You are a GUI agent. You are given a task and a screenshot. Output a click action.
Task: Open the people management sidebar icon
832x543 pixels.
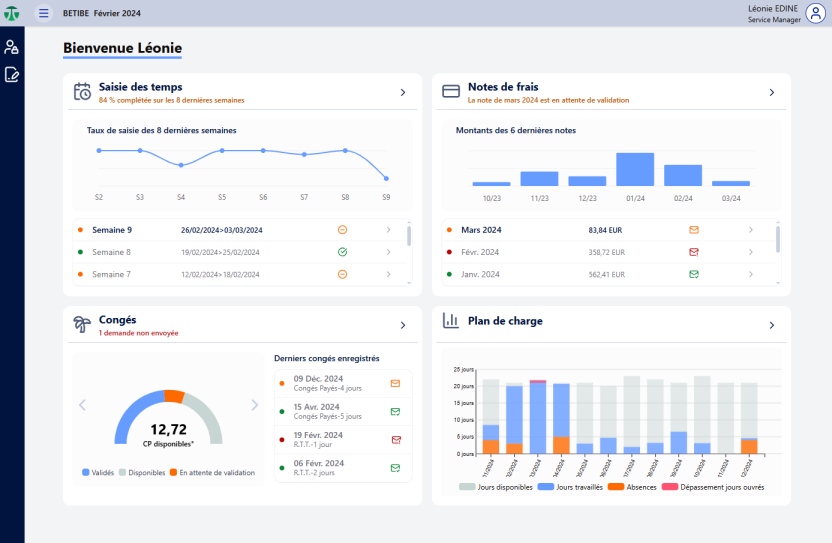12,47
